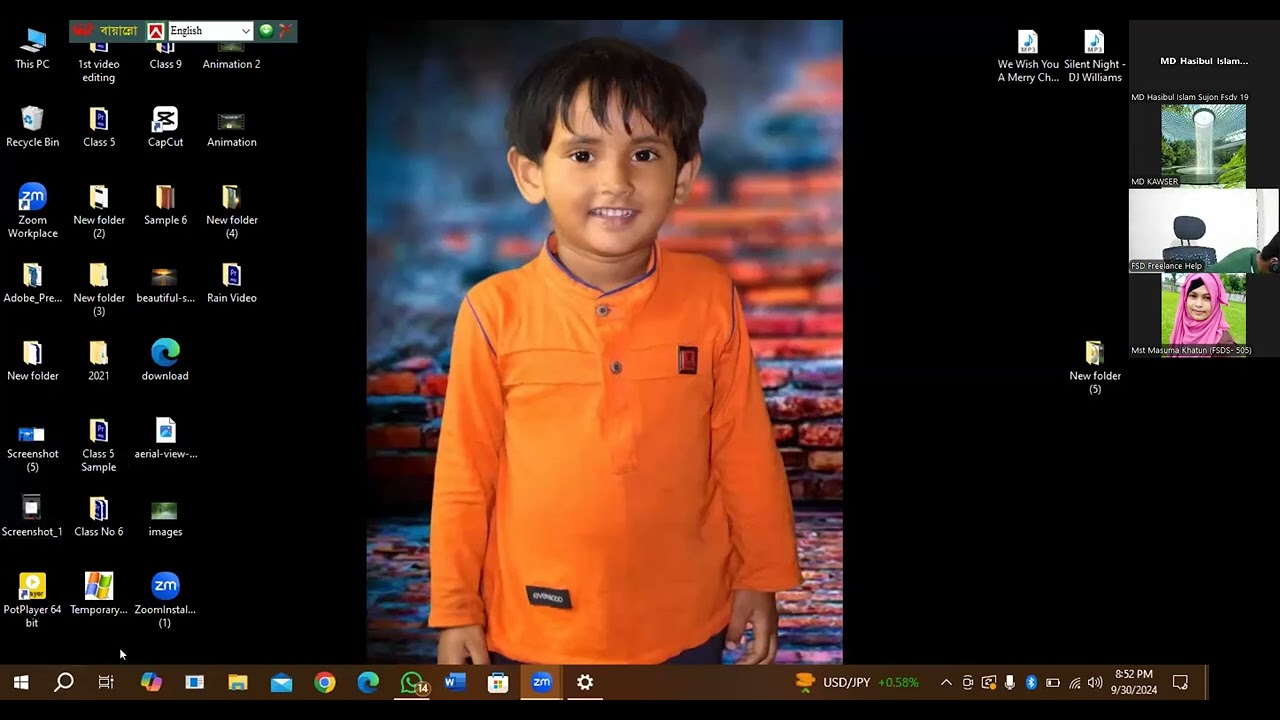Select the PotPlayer 64 bit icon
The width and height of the screenshot is (1280, 720).
pyautogui.click(x=32, y=600)
